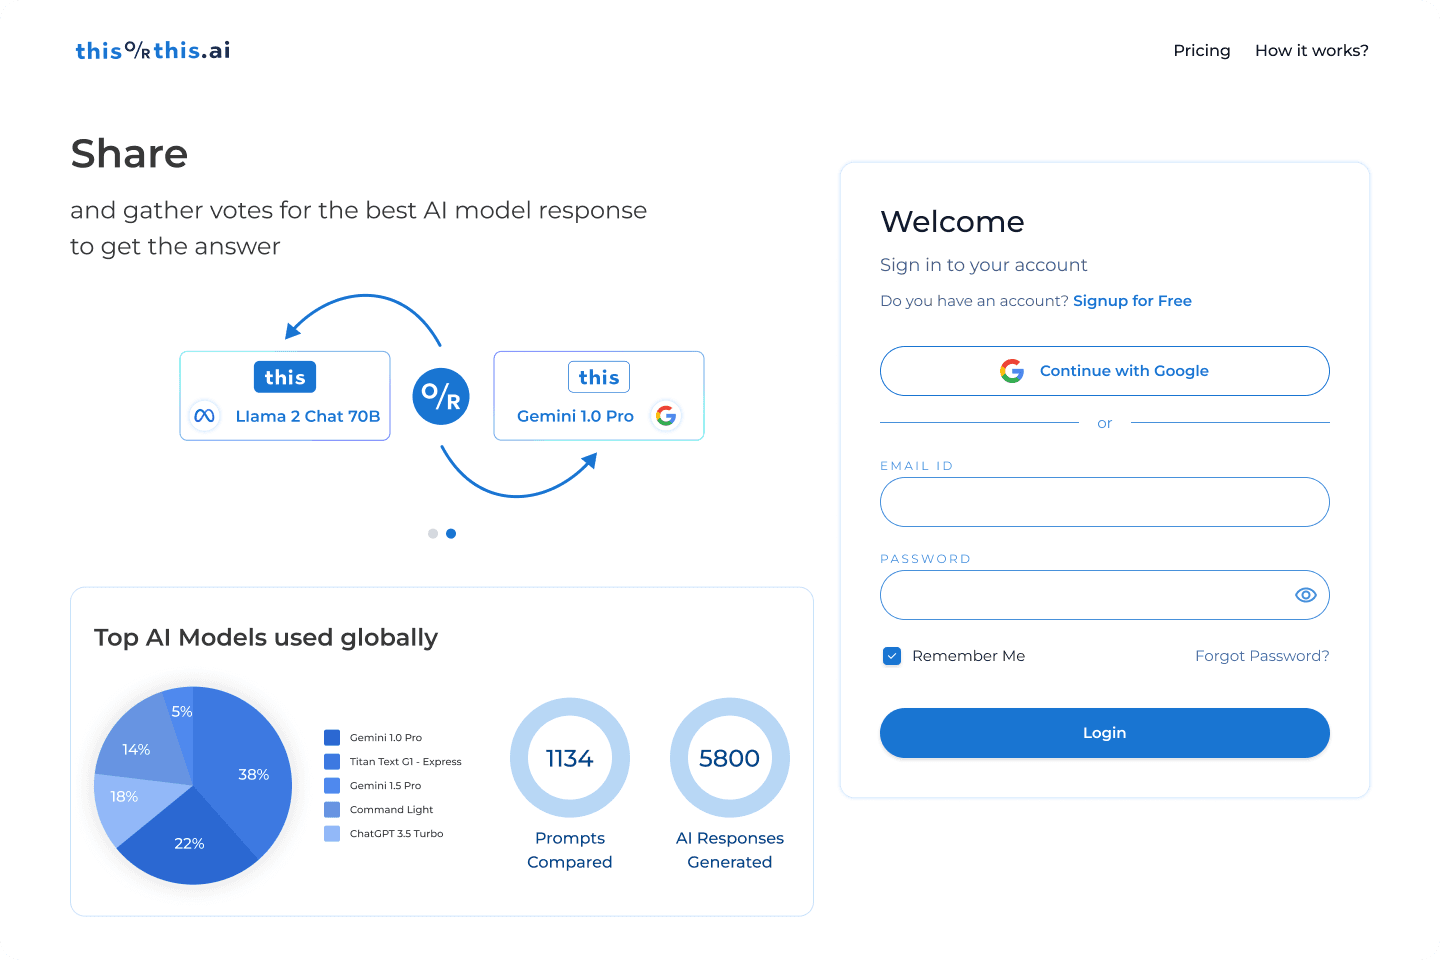Screen dimensions: 1440x960
Task: Click the 'Welcome' heading text
Action: point(952,222)
